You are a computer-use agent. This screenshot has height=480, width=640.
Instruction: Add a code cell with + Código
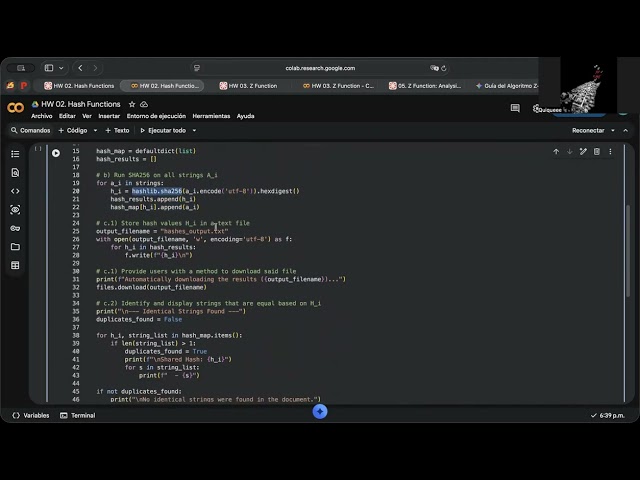click(73, 131)
